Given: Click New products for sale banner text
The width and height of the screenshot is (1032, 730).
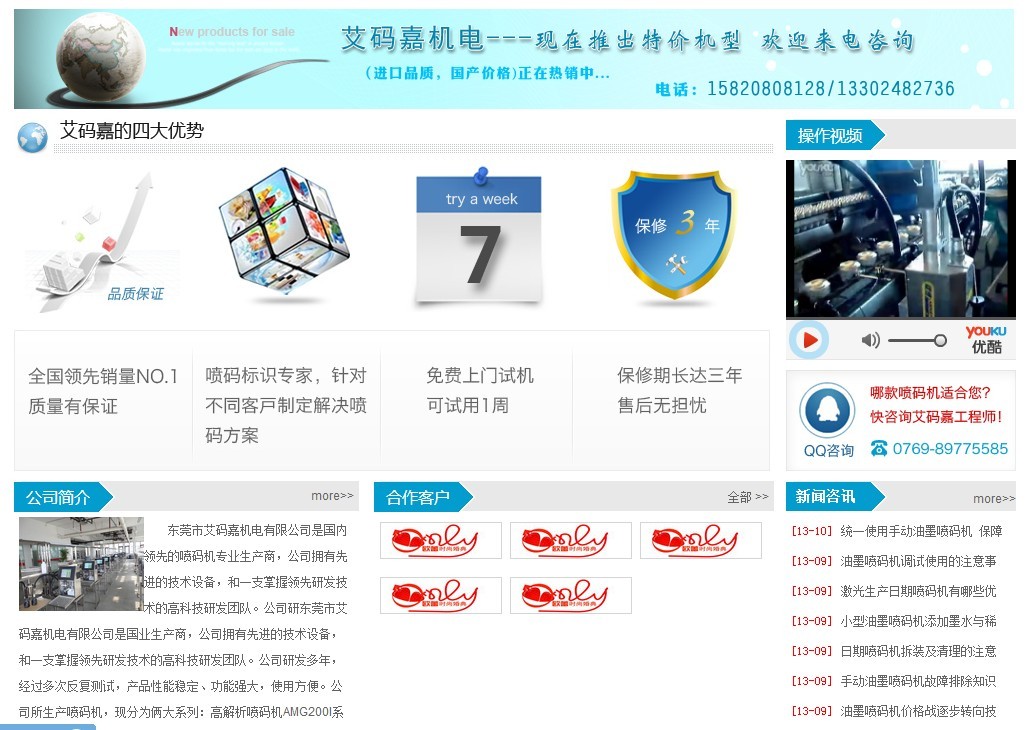Looking at the screenshot, I should pos(232,32).
